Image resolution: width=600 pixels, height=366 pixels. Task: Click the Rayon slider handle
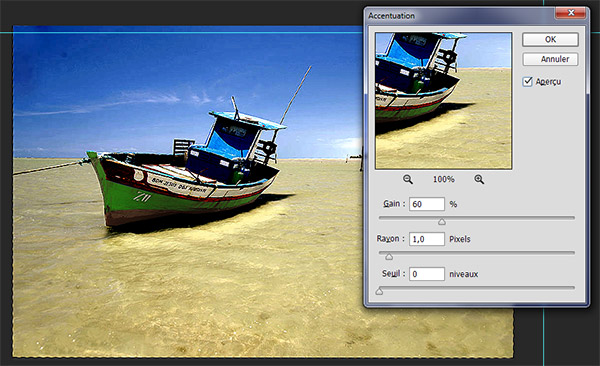click(389, 257)
